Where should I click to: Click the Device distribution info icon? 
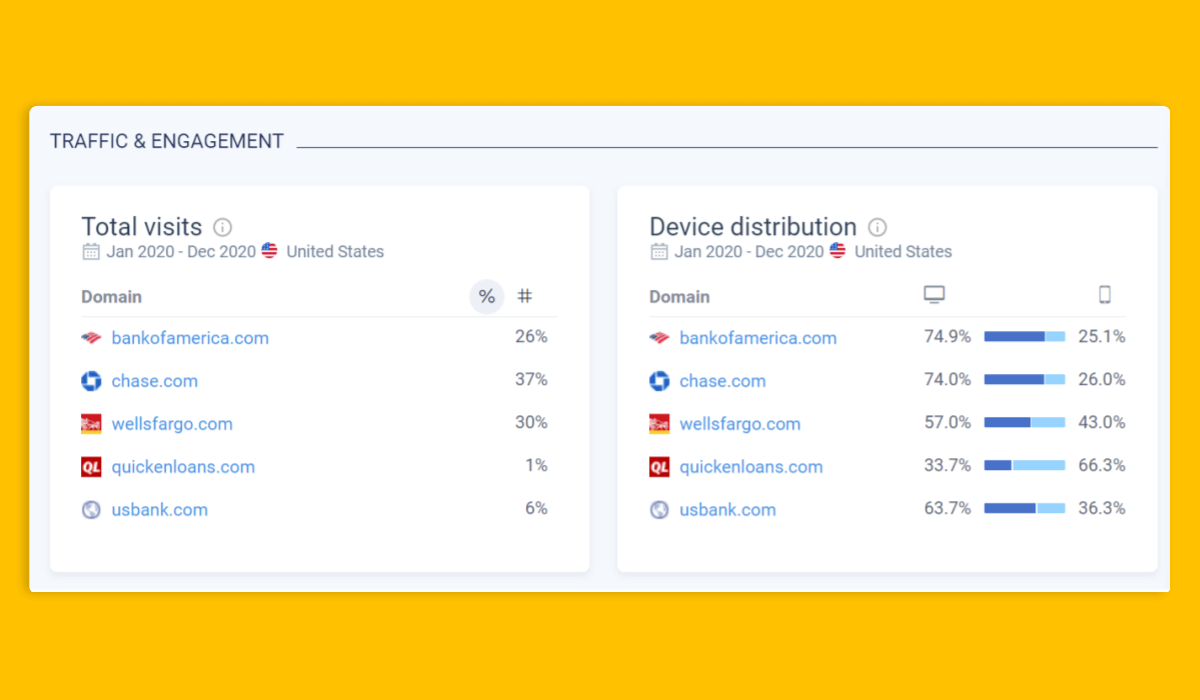[878, 227]
